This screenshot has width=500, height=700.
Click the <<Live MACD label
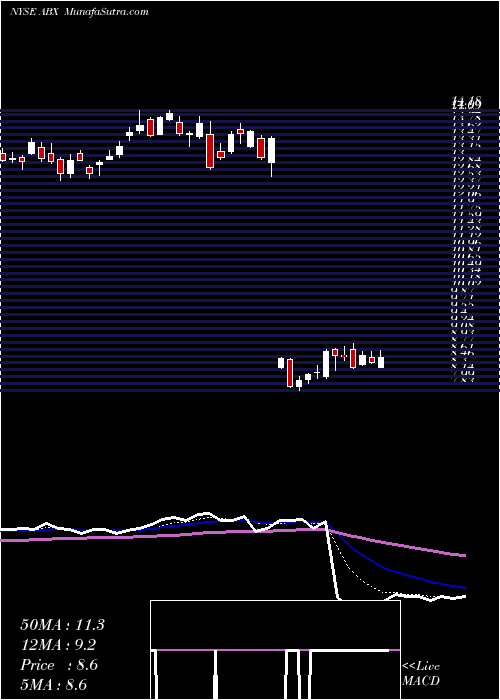[x=421, y=674]
